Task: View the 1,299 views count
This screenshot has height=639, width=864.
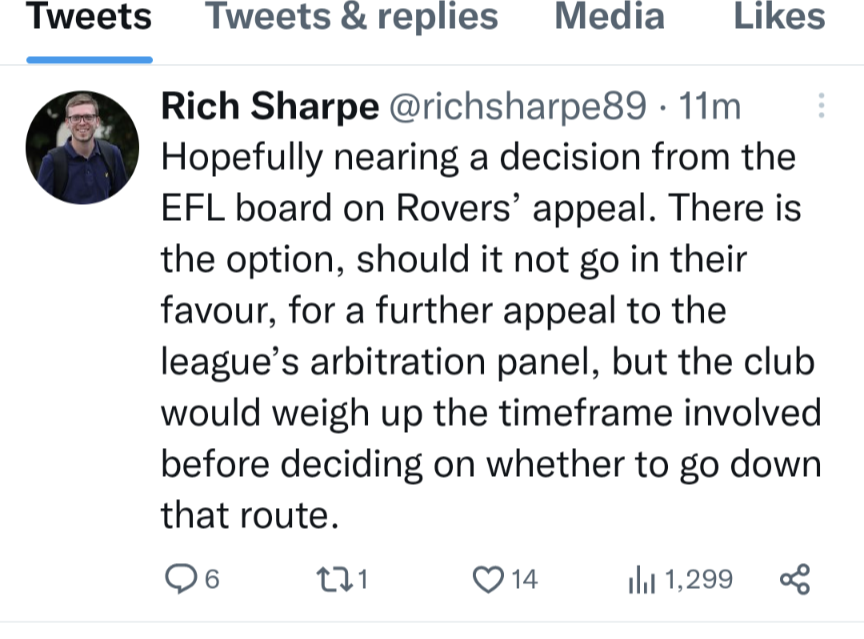Action: (699, 580)
